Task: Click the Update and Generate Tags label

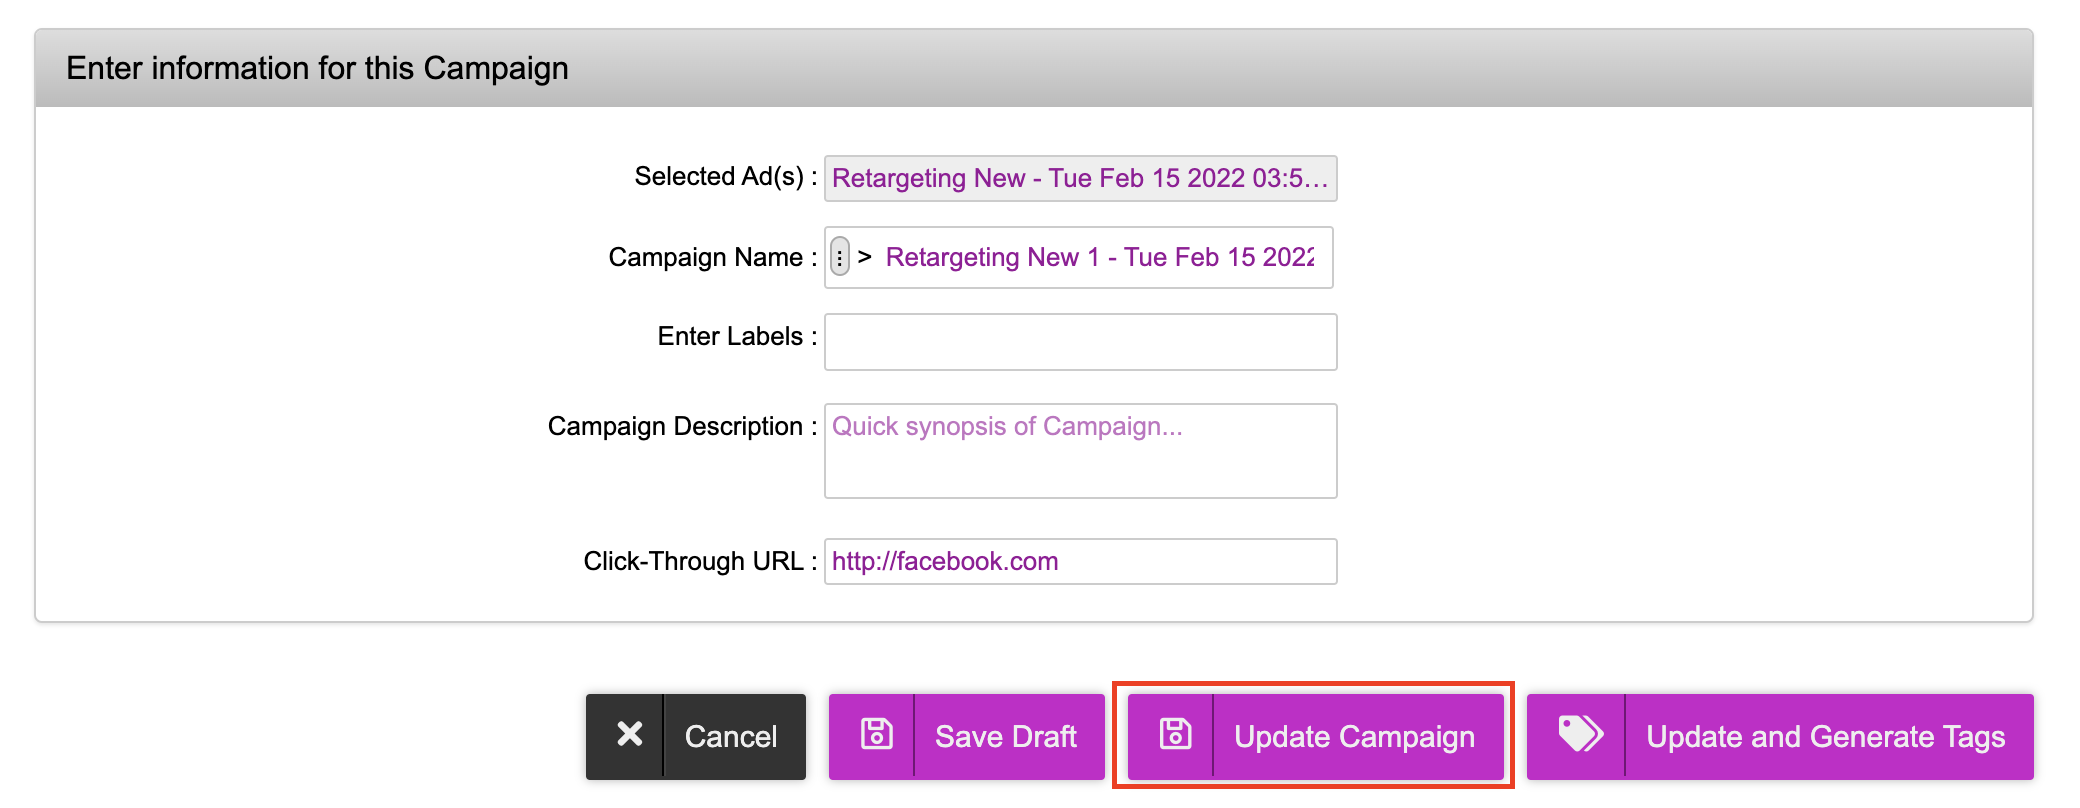Action: click(x=1826, y=737)
